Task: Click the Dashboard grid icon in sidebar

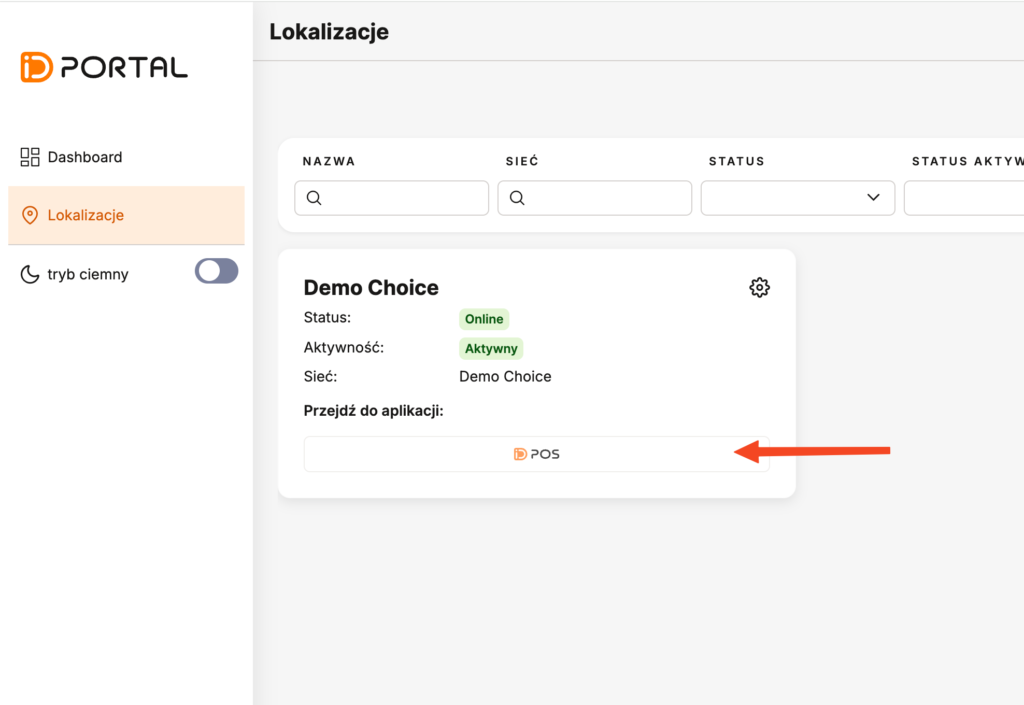Action: coord(30,157)
